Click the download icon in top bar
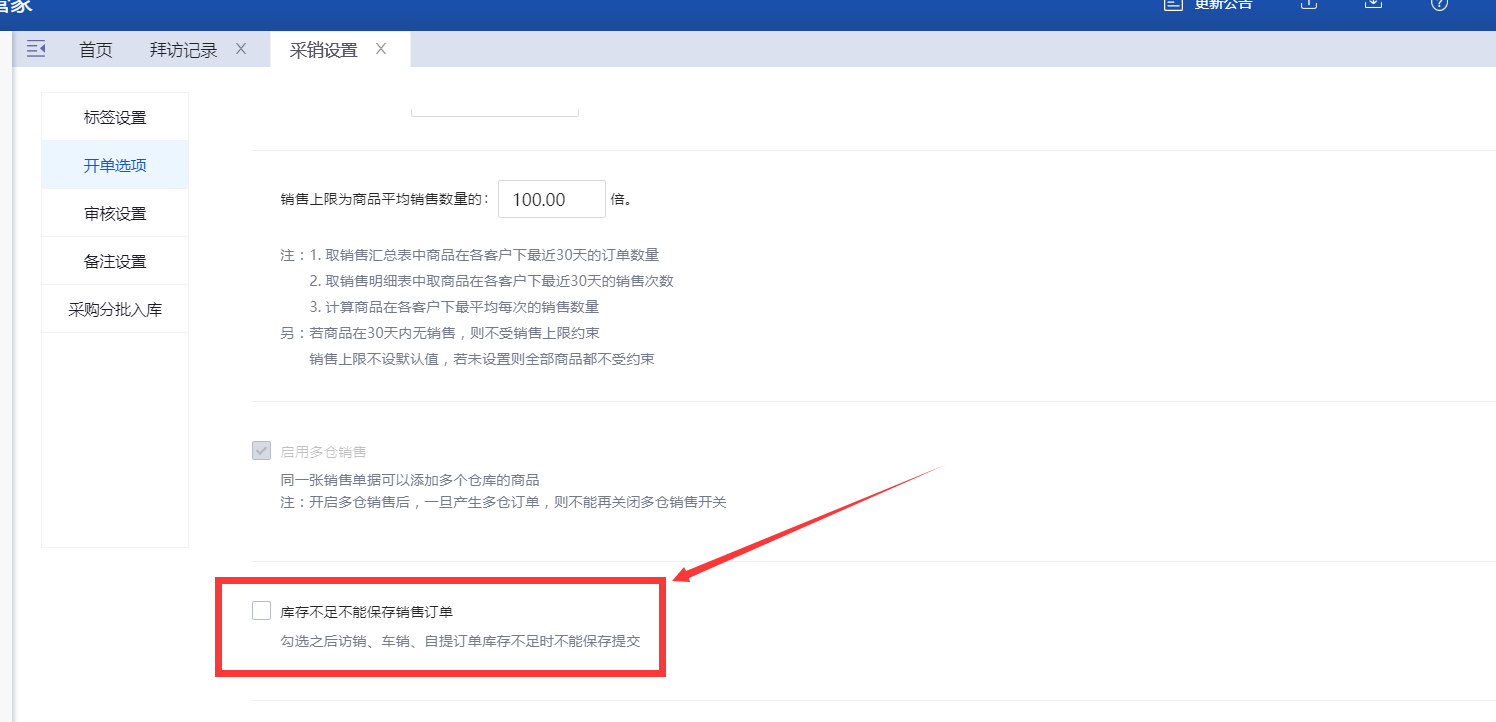Screen dimensions: 1496x722 tap(1374, 4)
